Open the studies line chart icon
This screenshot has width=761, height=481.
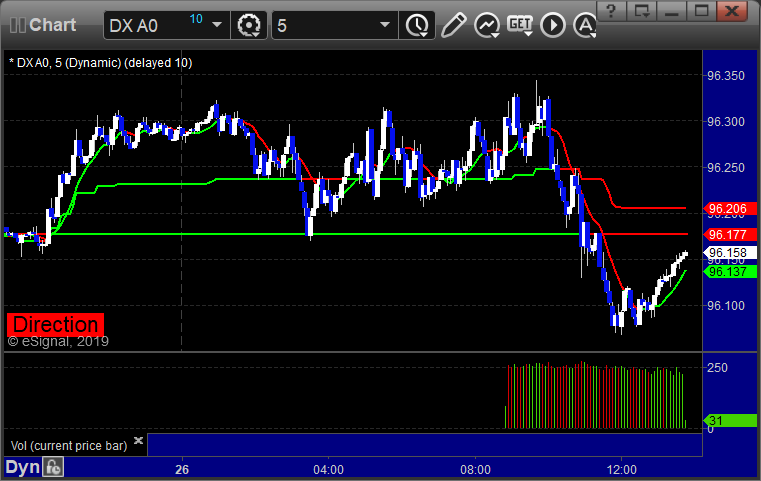487,25
